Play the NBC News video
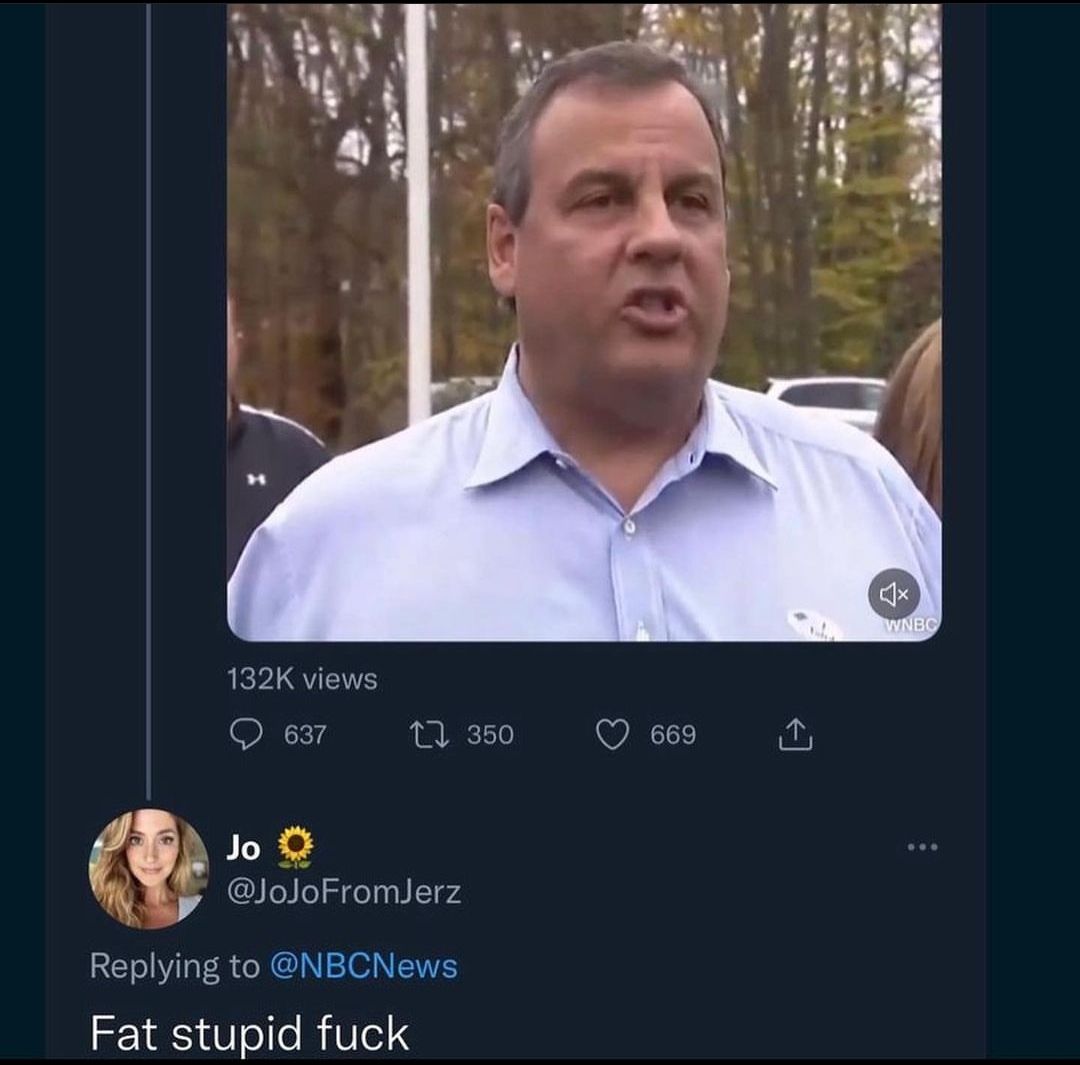The height and width of the screenshot is (1065, 1080). (584, 322)
